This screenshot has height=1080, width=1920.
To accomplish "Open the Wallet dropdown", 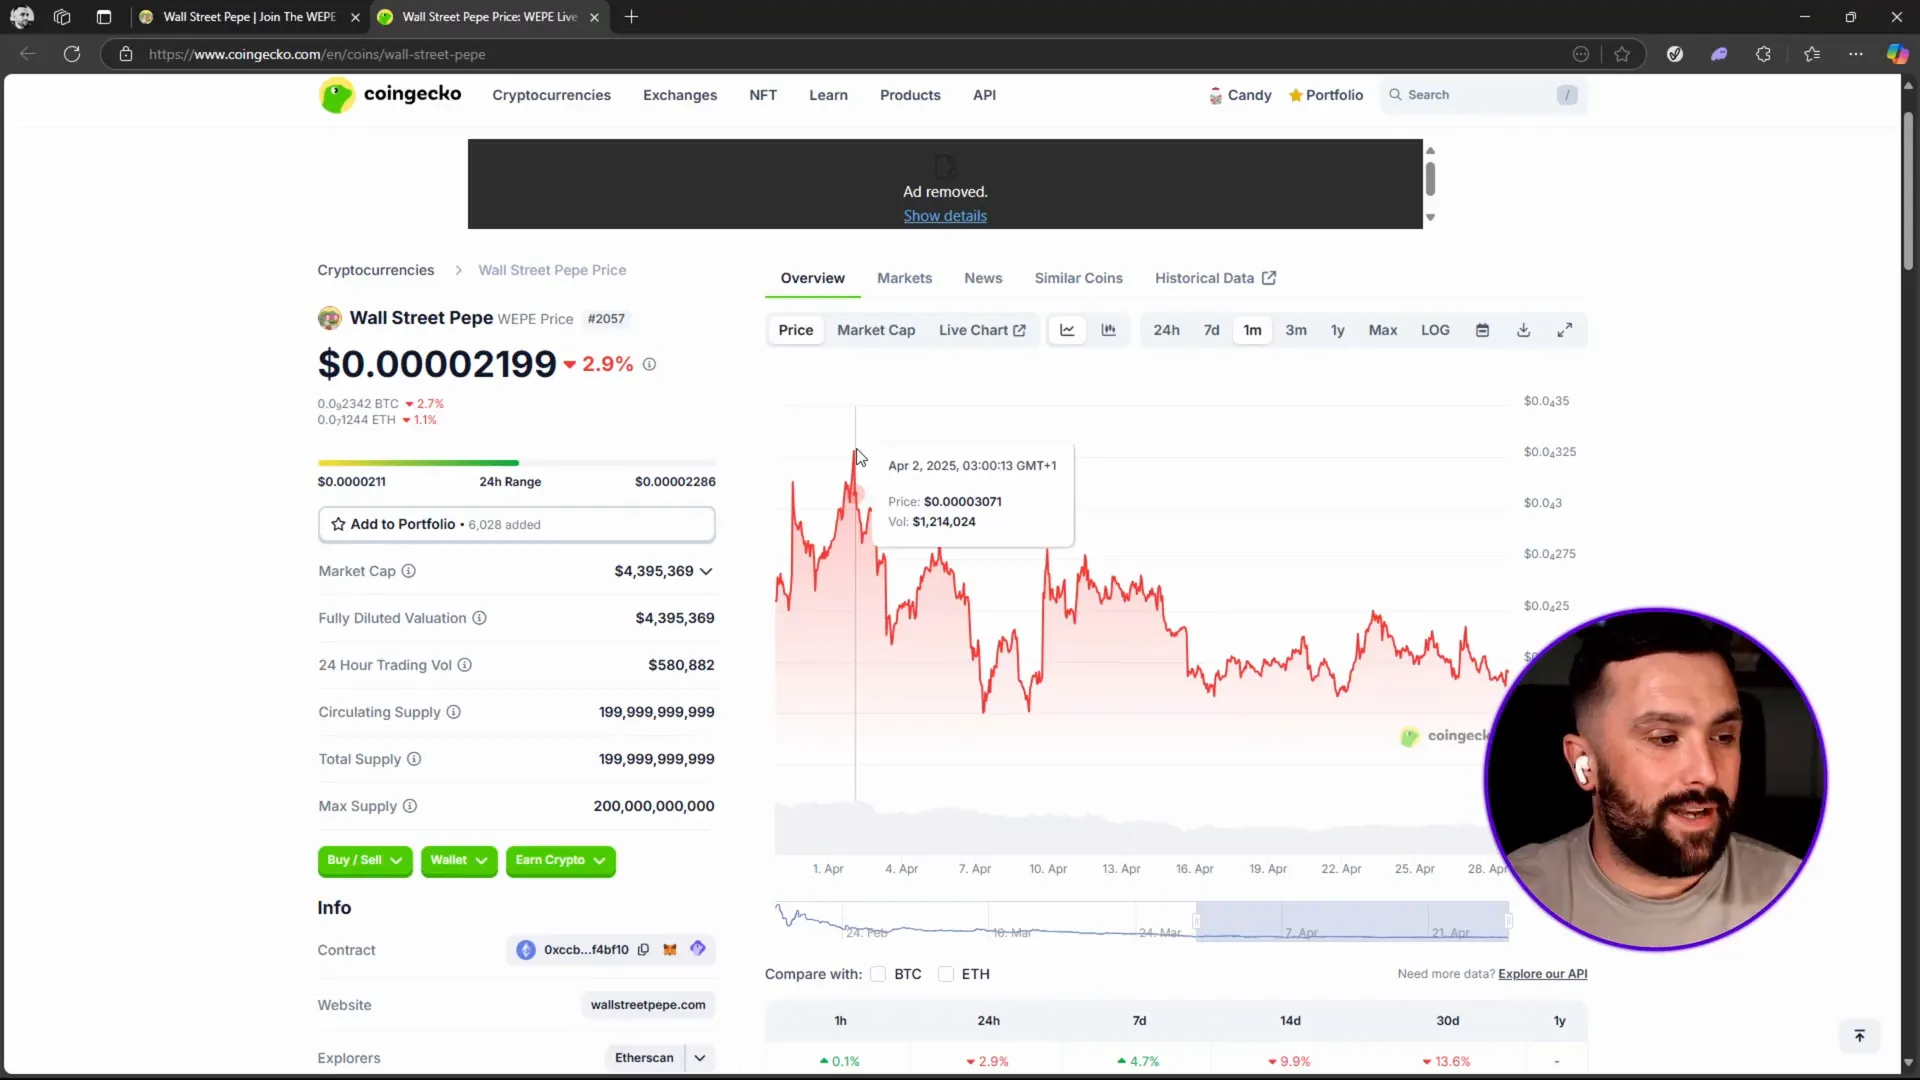I will [459, 861].
